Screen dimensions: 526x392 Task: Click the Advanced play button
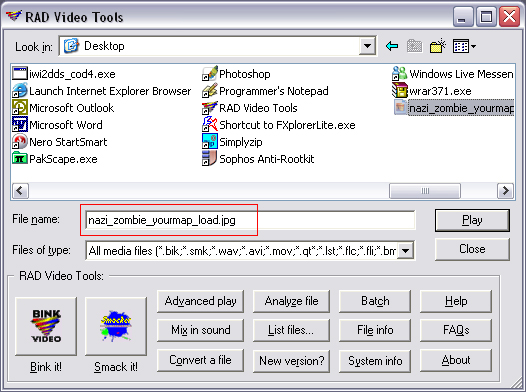point(201,301)
